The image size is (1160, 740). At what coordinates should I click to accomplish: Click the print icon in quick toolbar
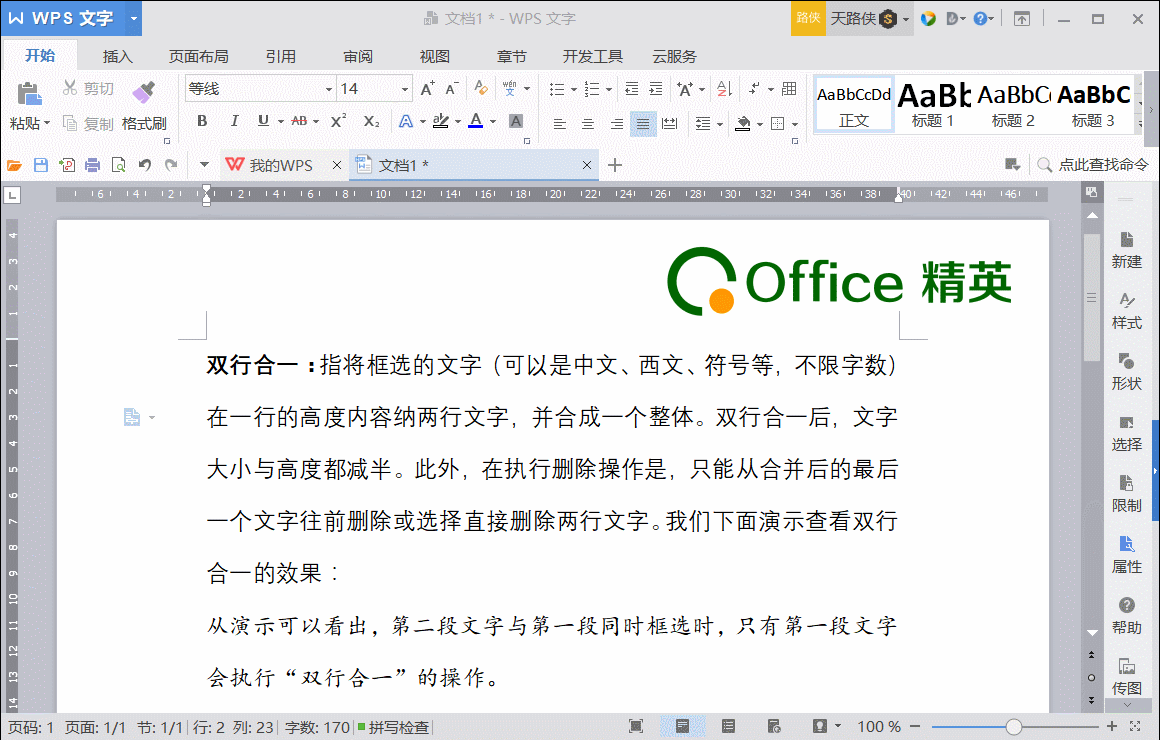tap(92, 165)
